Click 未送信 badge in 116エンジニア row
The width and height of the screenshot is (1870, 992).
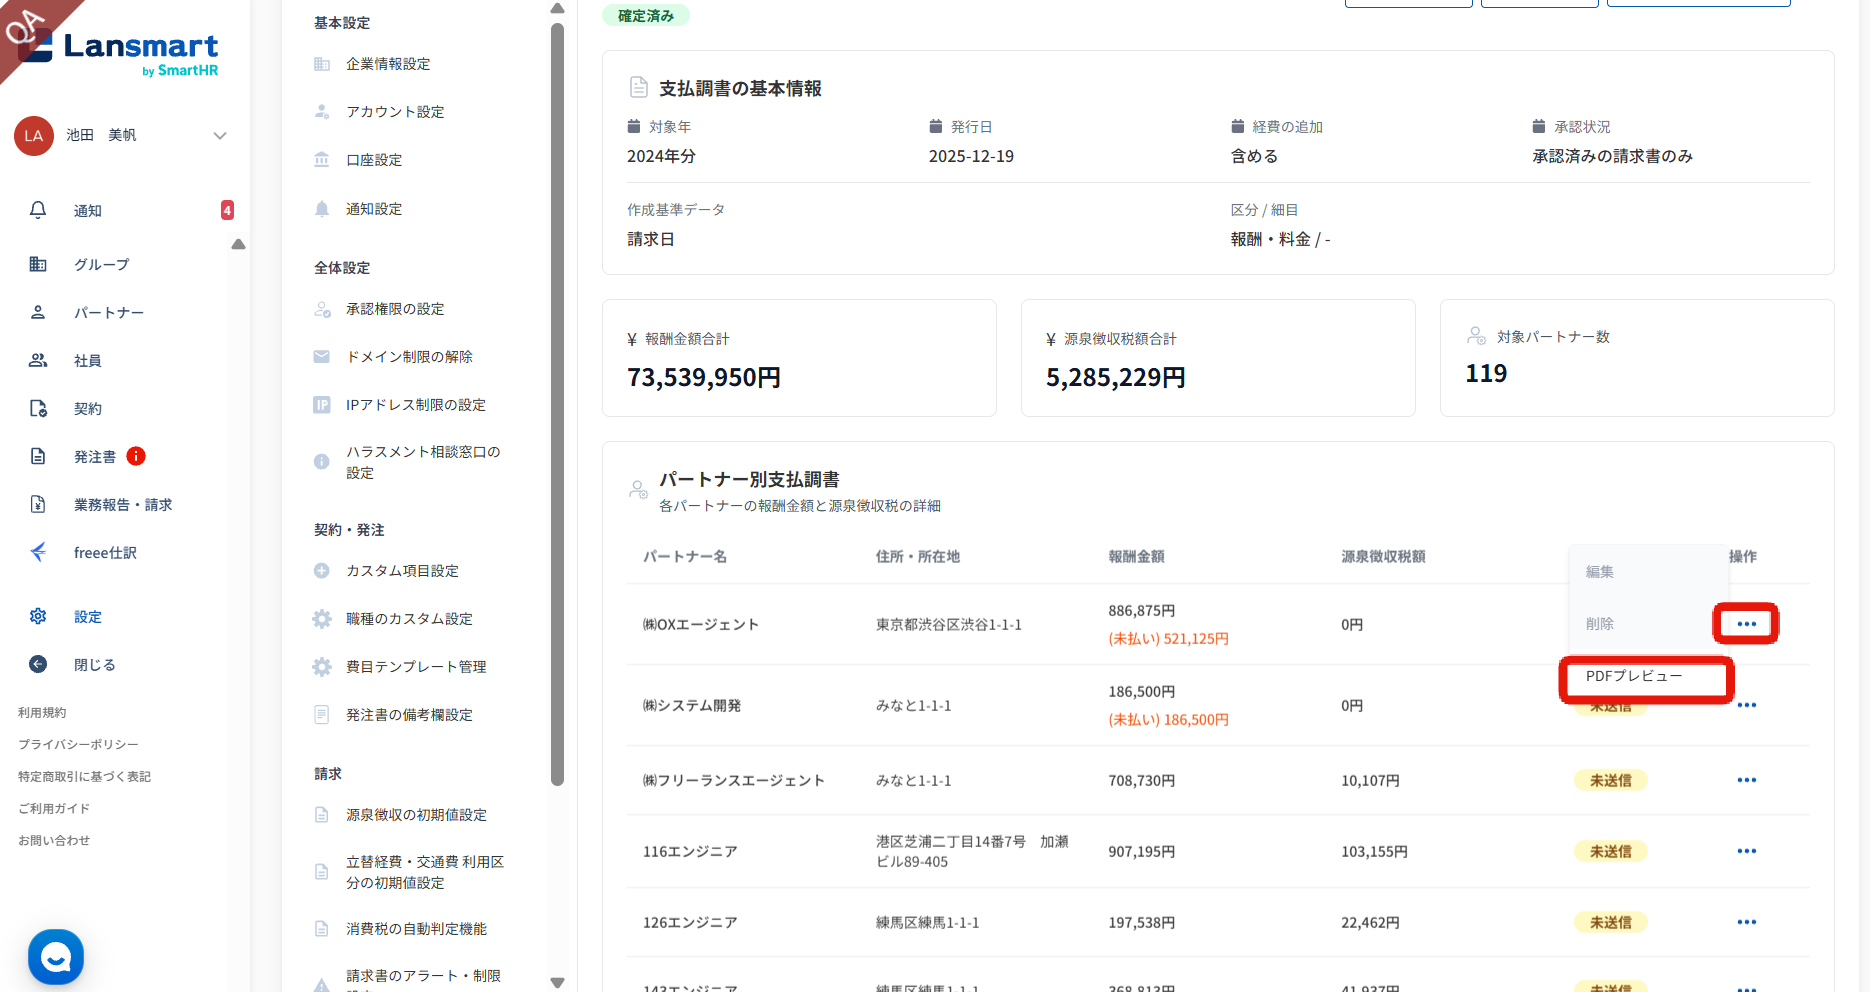pos(1610,851)
